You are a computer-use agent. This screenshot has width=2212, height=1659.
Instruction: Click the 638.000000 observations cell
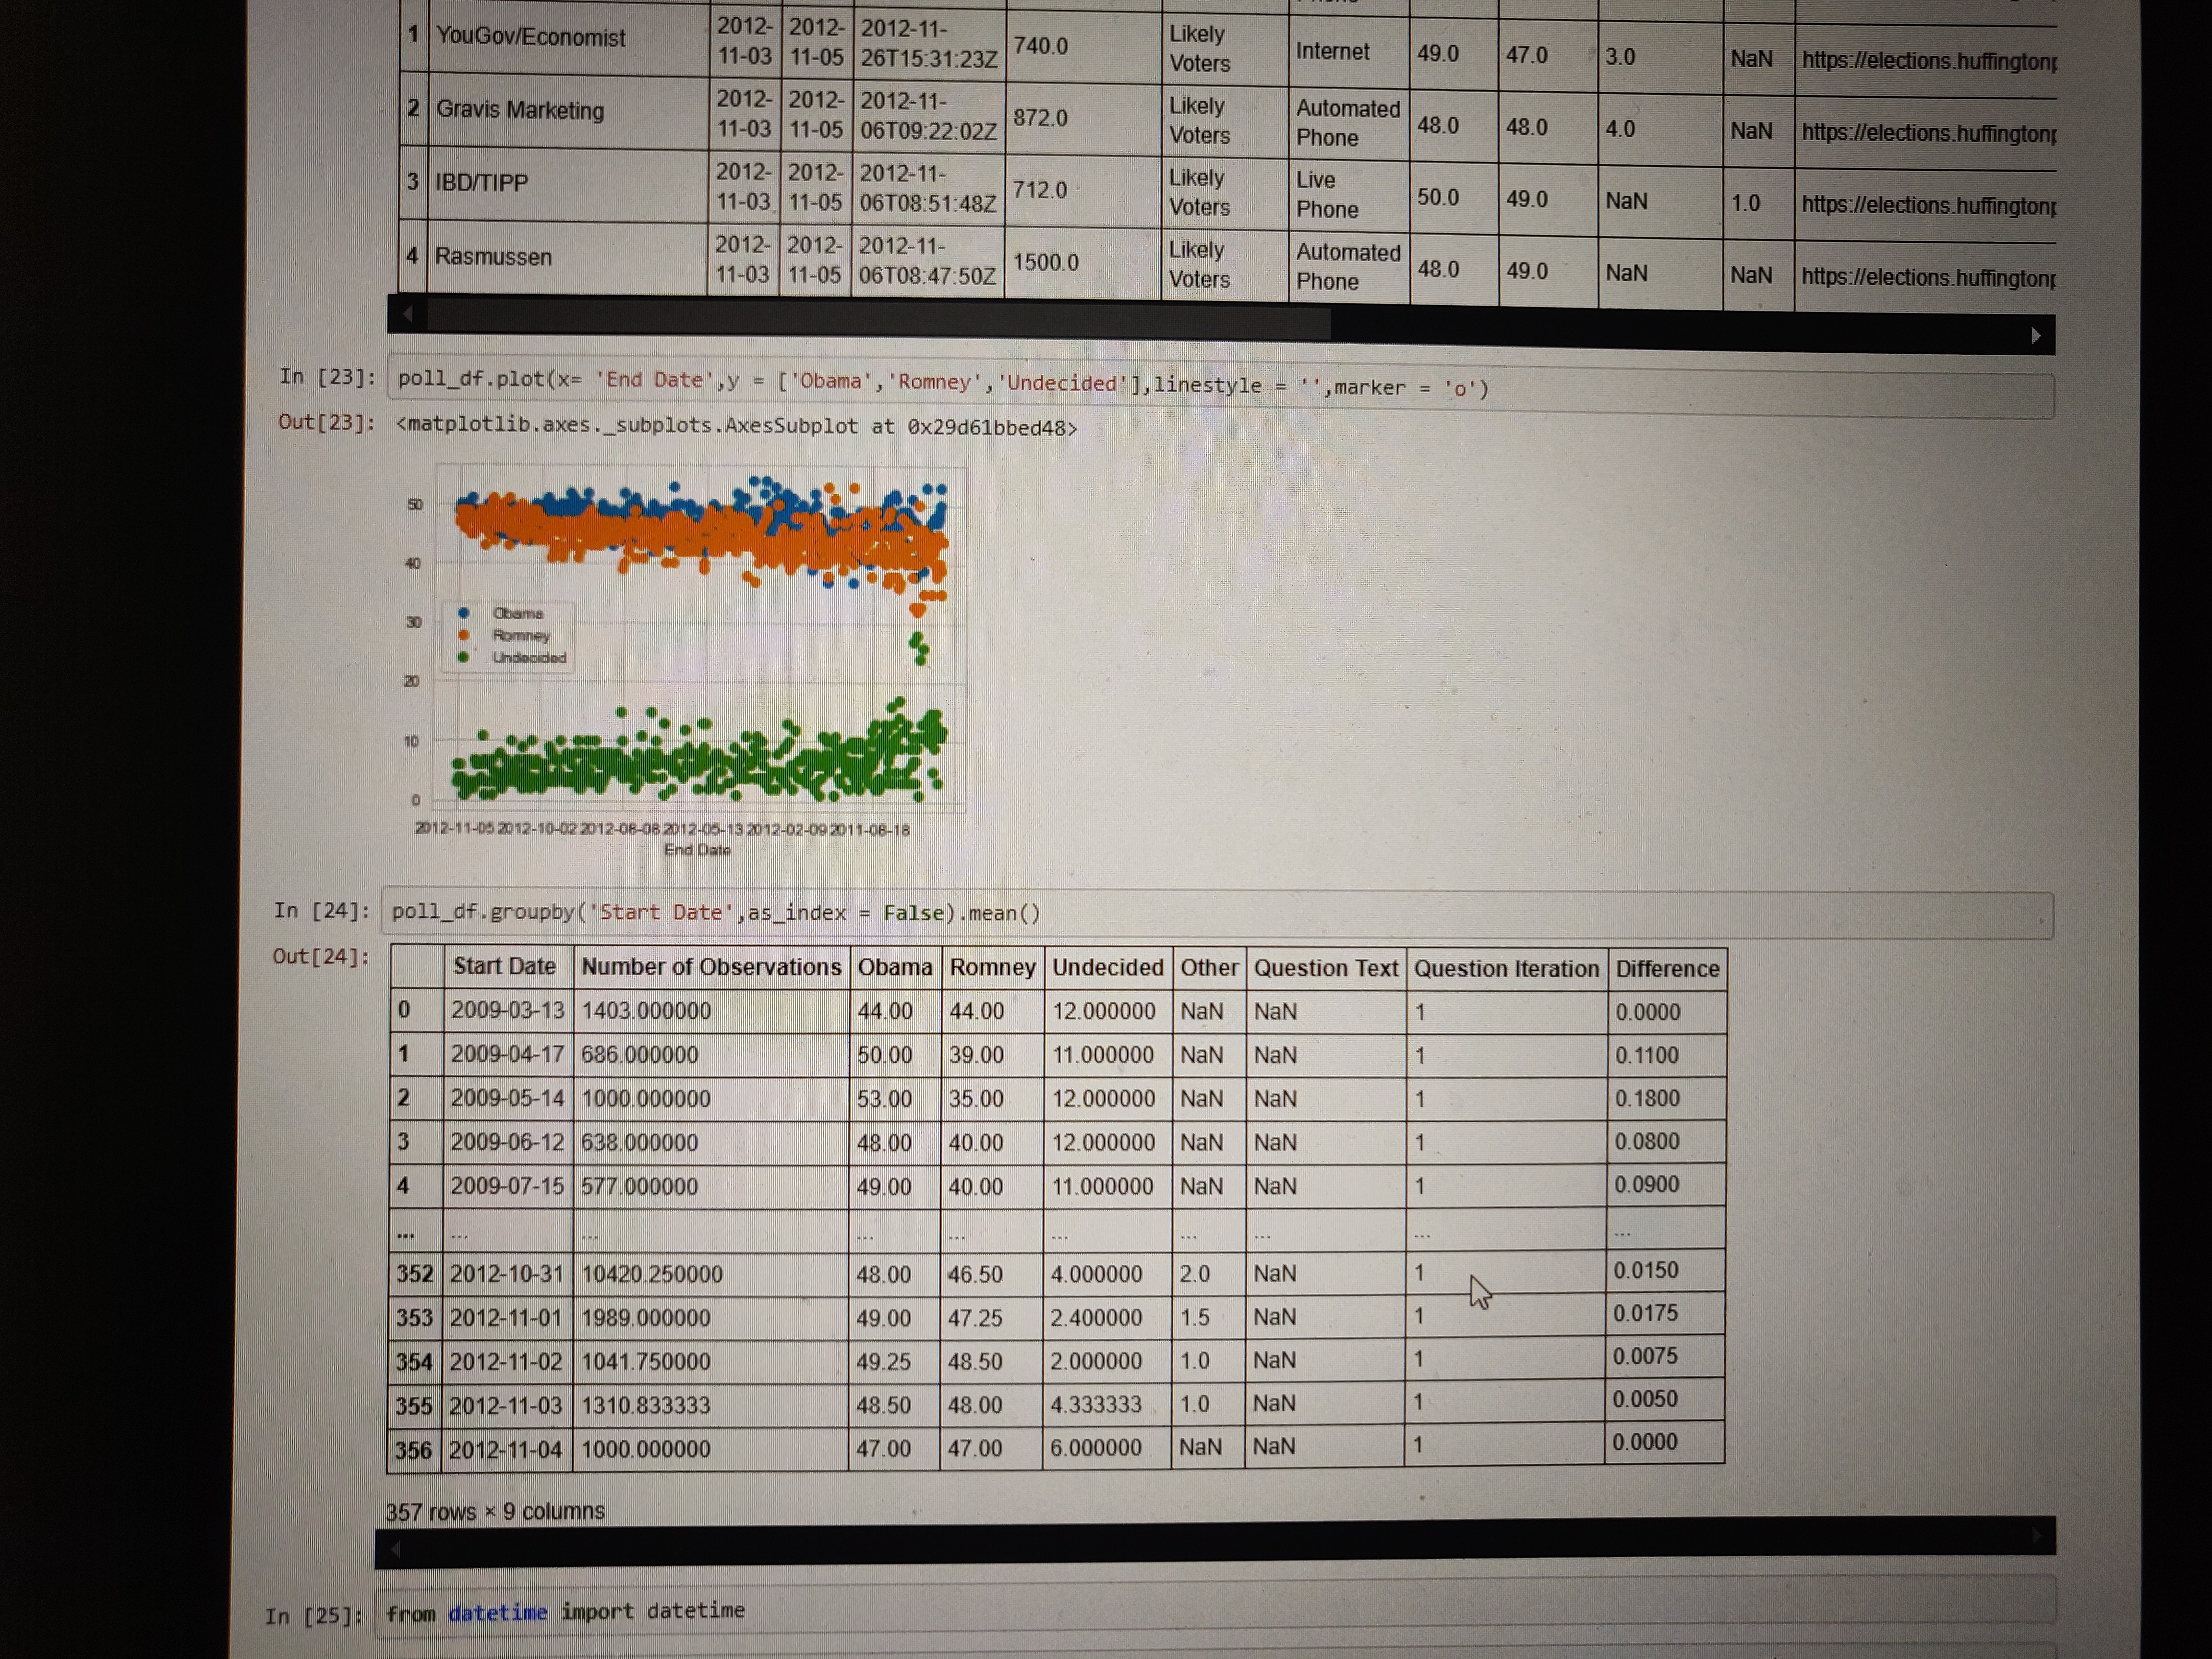pos(711,1142)
